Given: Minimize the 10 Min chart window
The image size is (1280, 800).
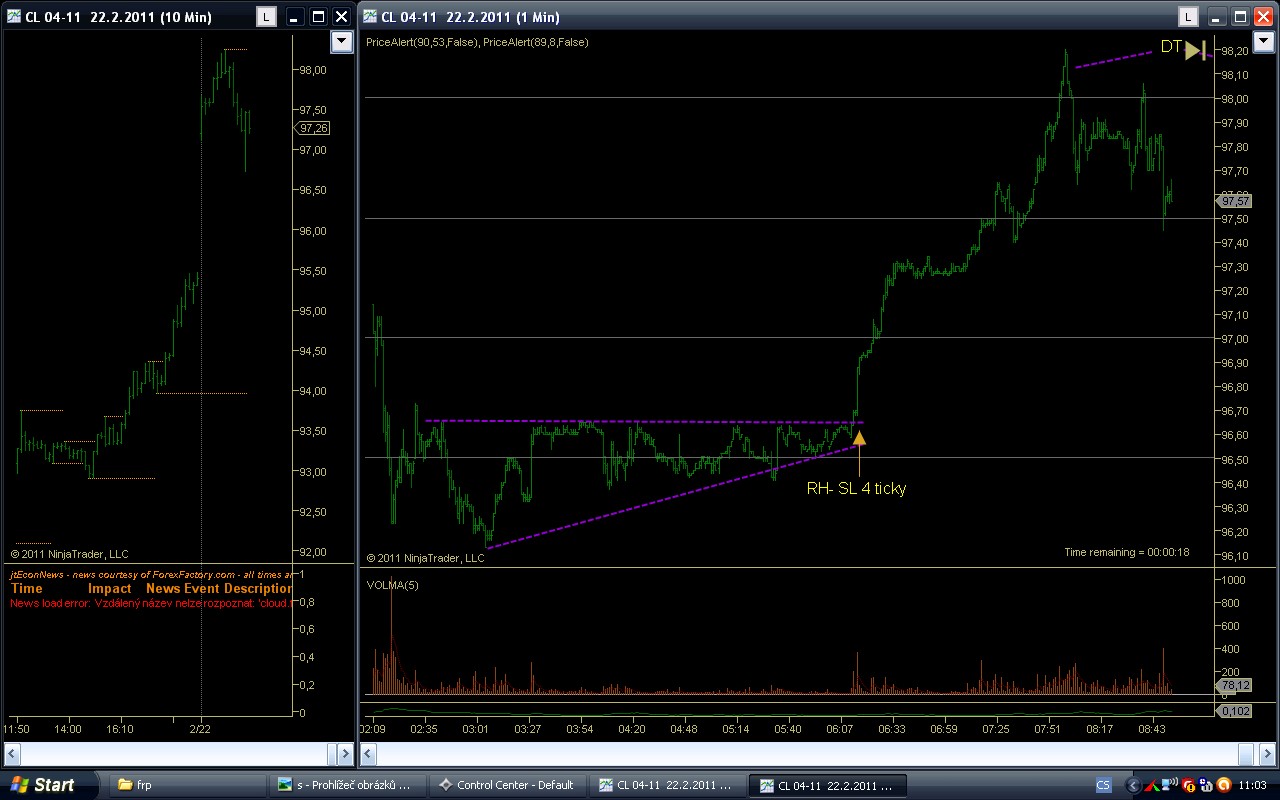Looking at the screenshot, I should point(295,16).
